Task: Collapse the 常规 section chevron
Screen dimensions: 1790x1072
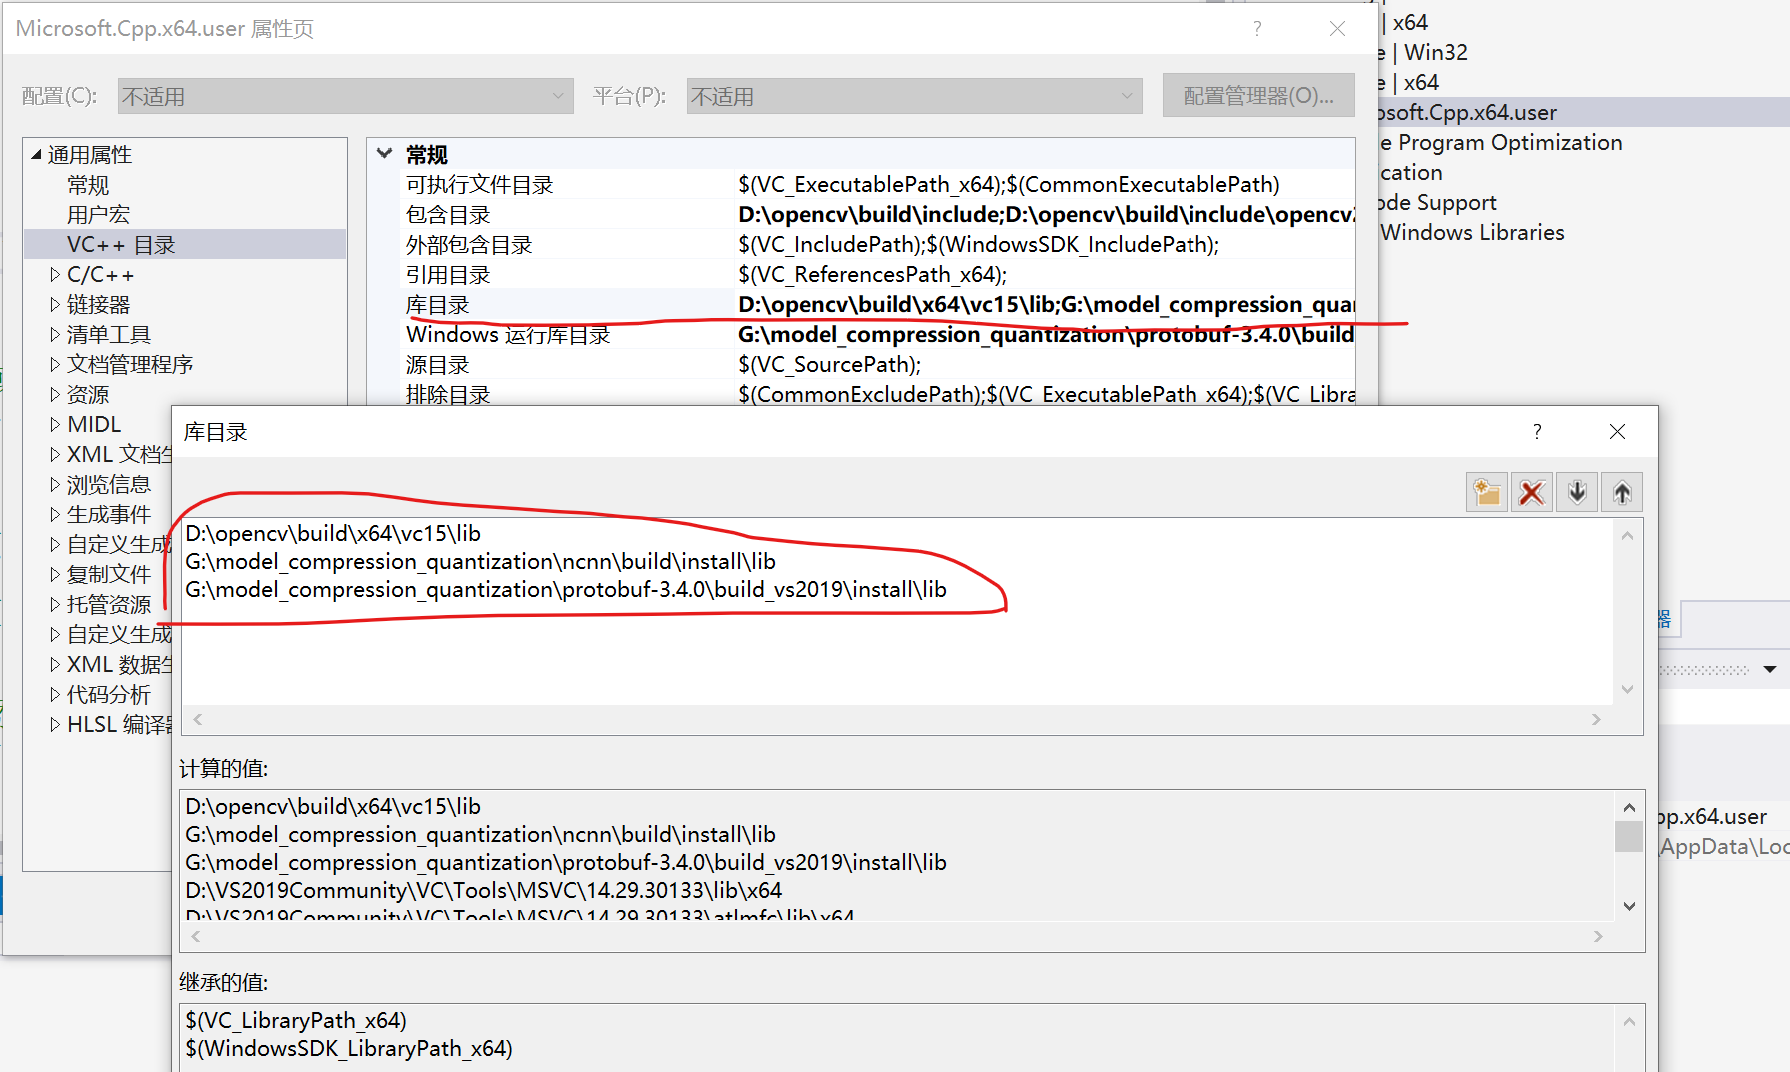Action: (385, 154)
